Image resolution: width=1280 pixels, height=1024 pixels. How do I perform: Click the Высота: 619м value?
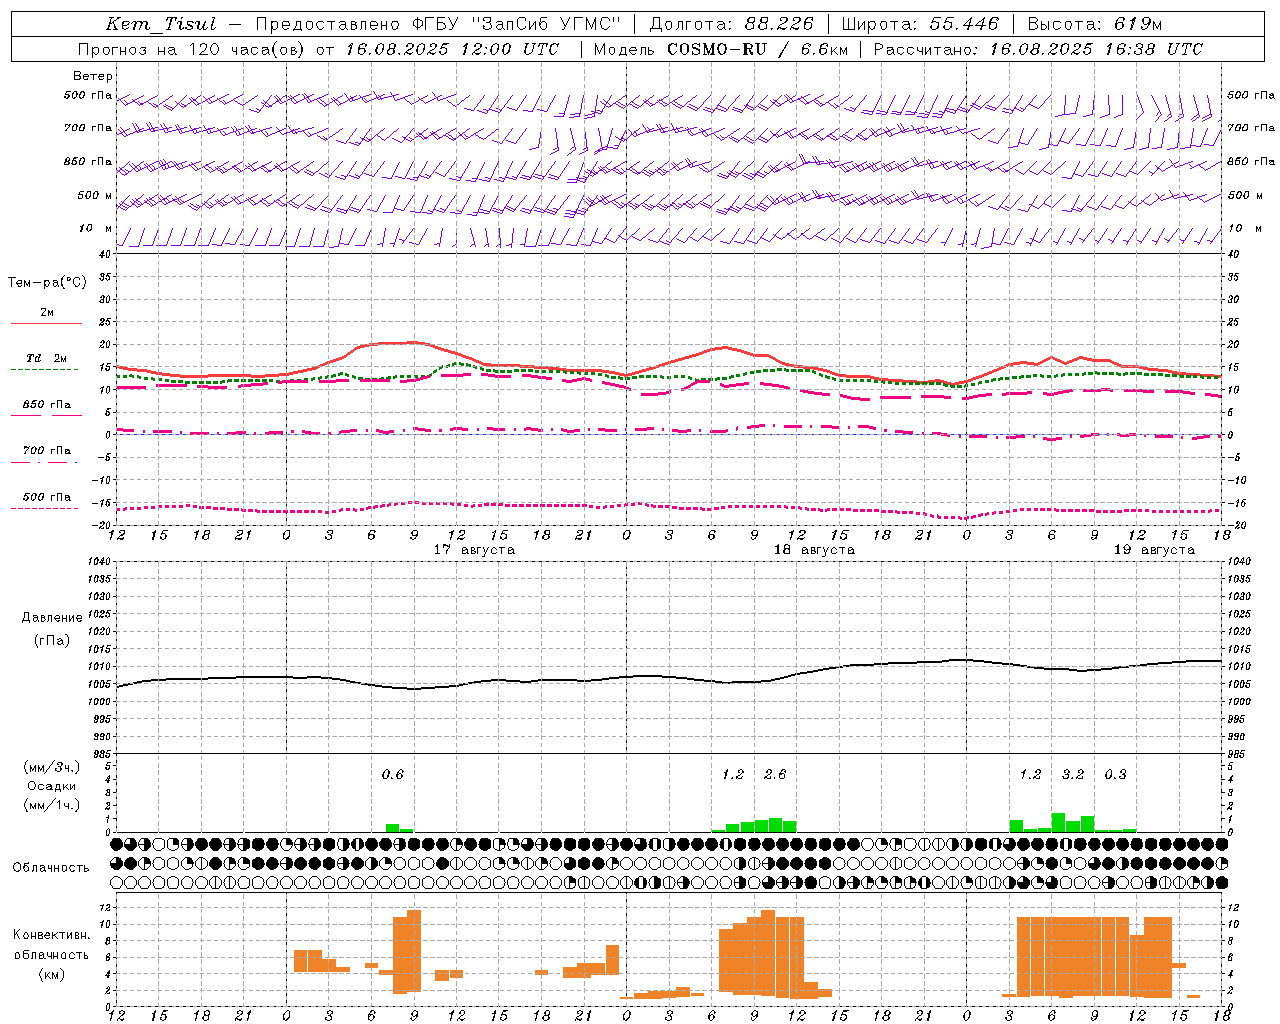1095,24
